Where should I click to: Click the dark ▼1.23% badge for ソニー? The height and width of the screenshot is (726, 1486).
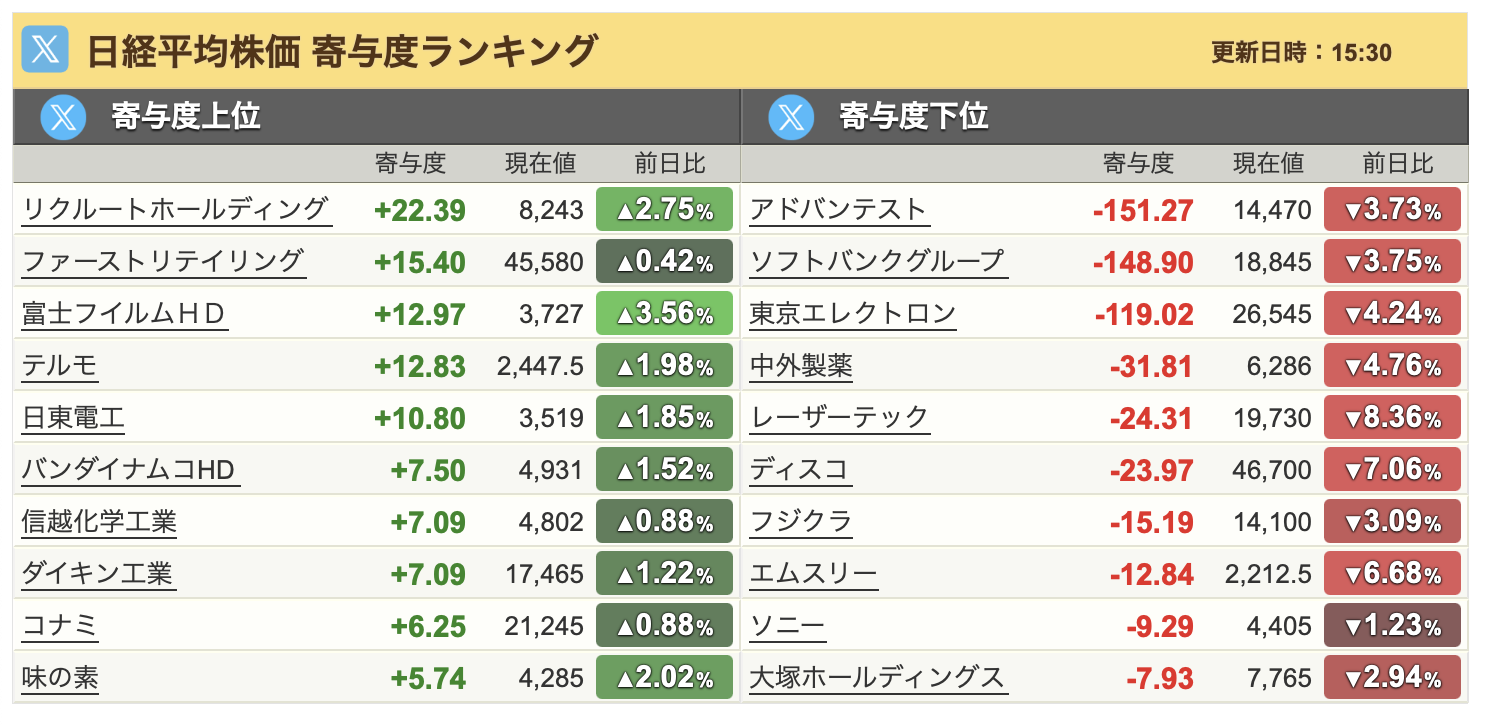pyautogui.click(x=1392, y=626)
